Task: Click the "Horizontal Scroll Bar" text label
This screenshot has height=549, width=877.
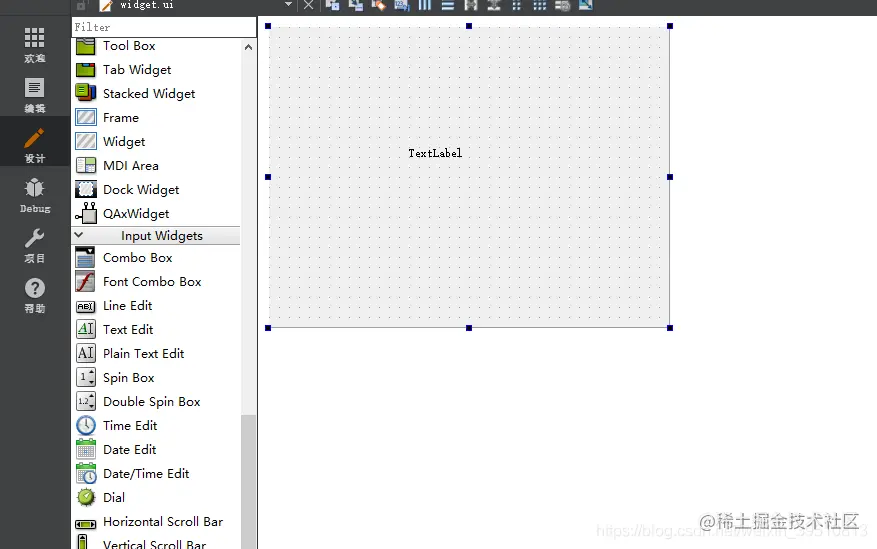Action: pyautogui.click(x=163, y=522)
